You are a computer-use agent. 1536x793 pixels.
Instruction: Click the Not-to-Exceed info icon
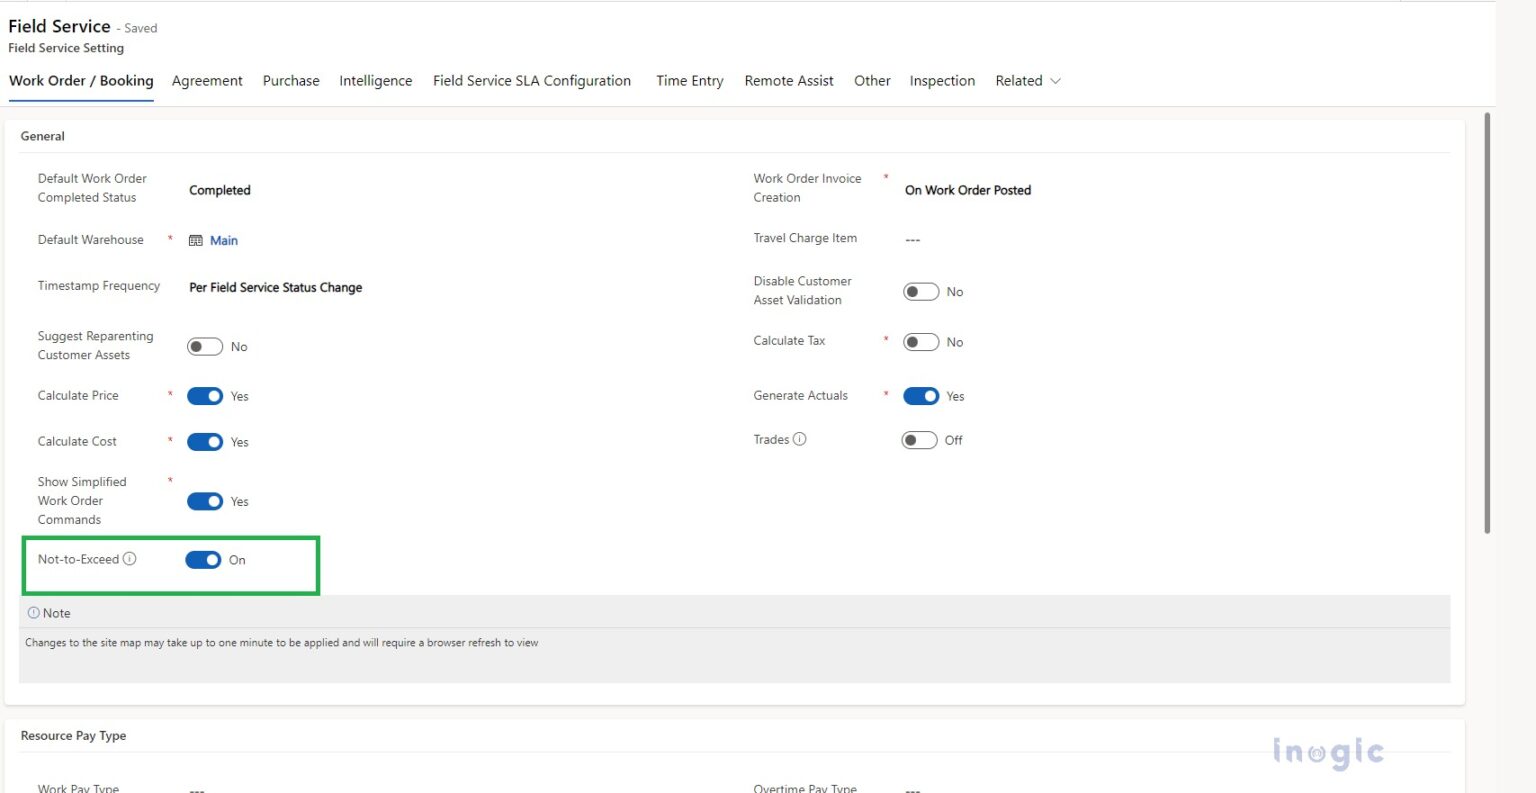[x=130, y=559]
